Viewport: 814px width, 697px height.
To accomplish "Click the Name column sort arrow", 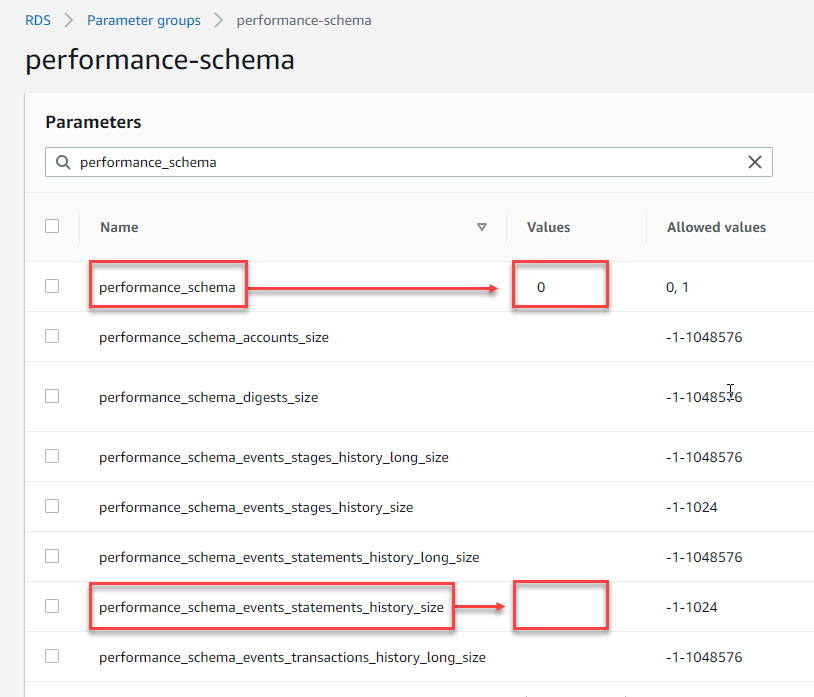I will click(x=482, y=227).
